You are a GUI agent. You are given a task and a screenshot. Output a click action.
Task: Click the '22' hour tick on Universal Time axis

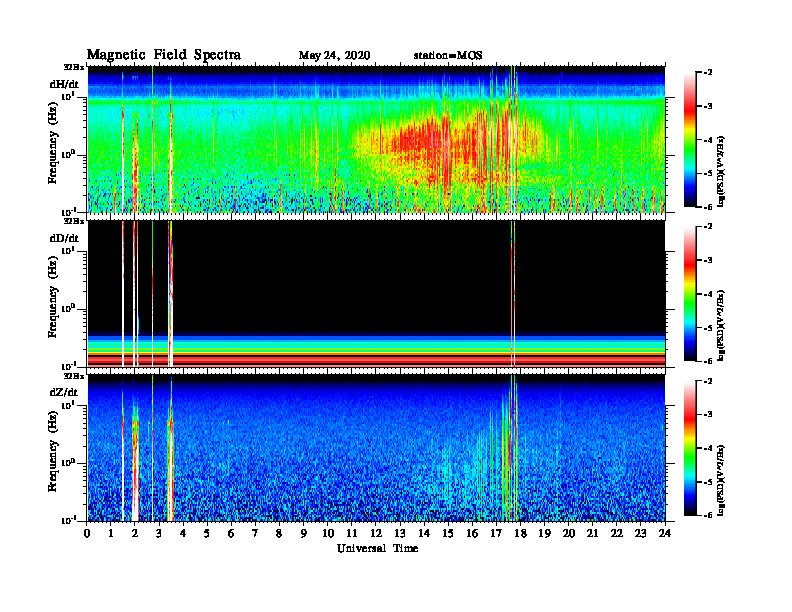pyautogui.click(x=617, y=533)
